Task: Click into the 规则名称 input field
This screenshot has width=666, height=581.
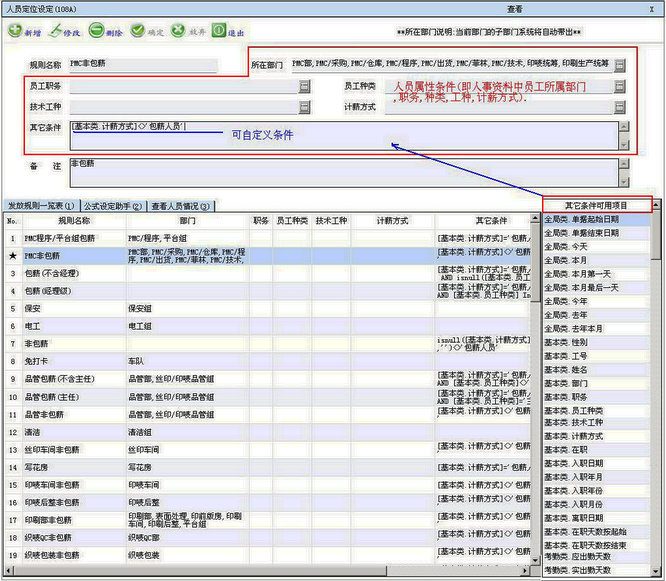Action: (143, 65)
